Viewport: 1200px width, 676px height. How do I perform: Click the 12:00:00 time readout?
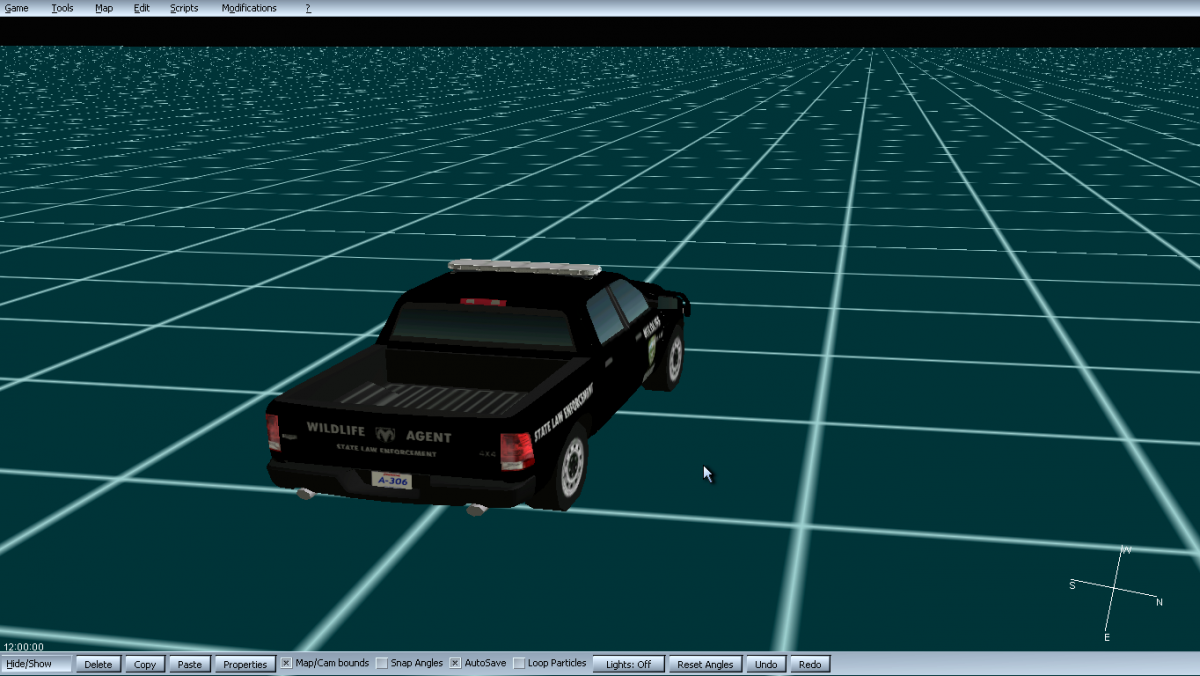point(24,647)
